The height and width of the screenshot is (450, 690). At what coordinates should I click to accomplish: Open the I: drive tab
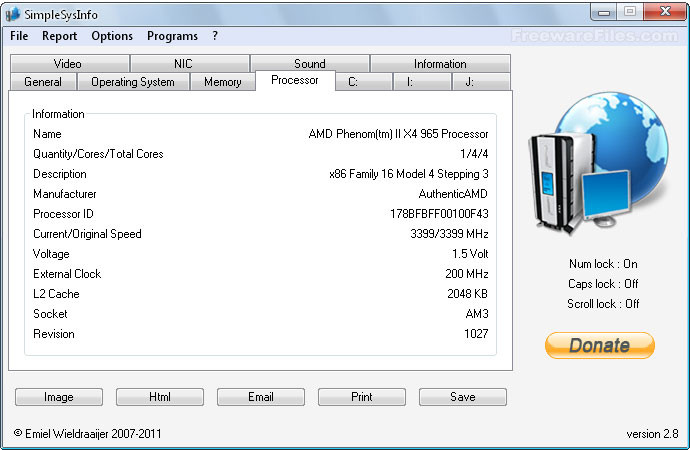422,82
